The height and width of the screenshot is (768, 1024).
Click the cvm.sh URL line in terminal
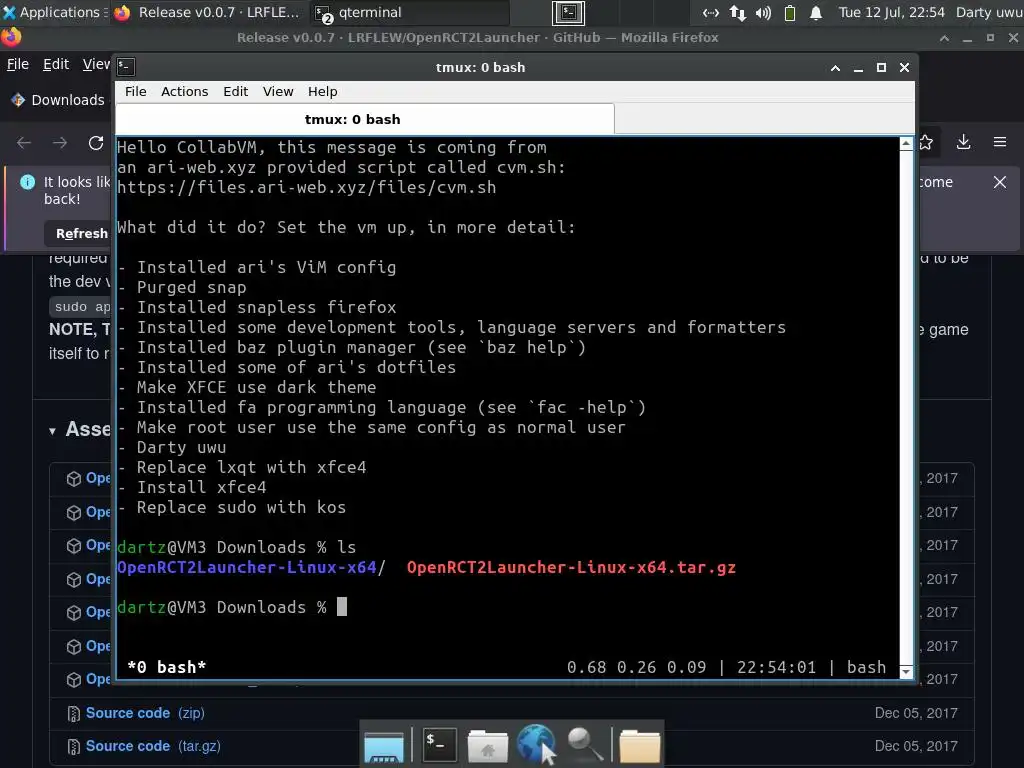coord(306,187)
